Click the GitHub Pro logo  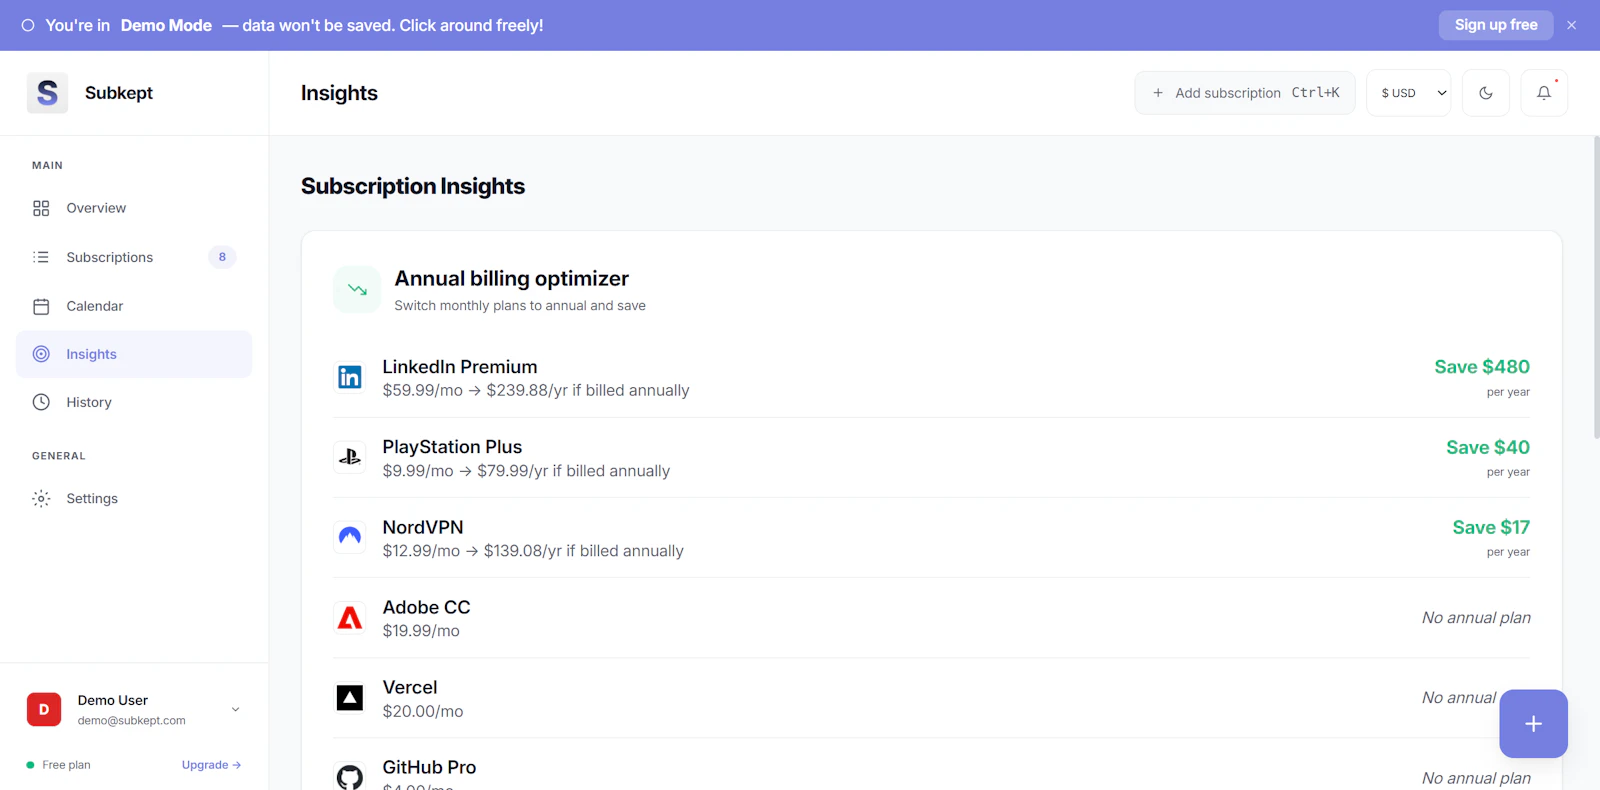(x=350, y=776)
